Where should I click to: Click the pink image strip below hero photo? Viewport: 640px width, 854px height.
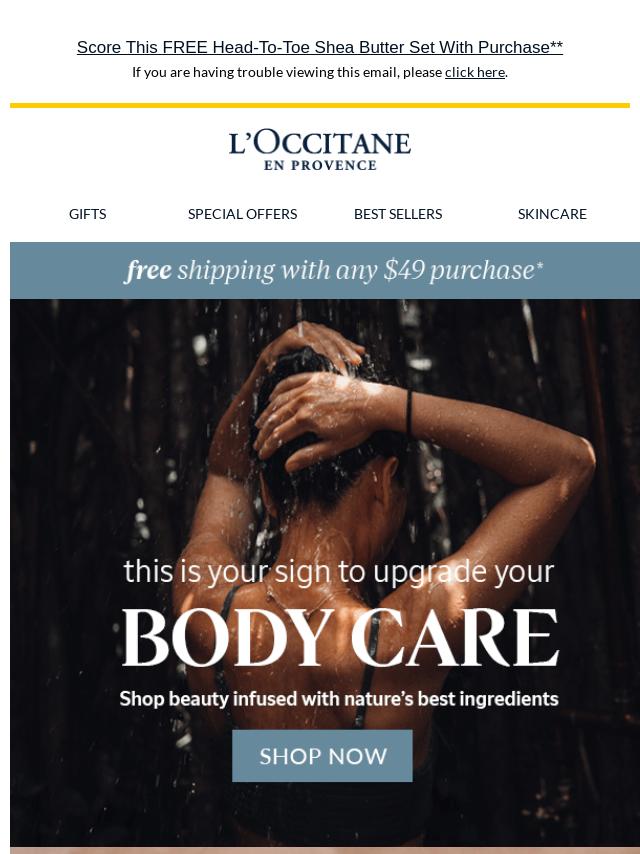tap(325, 850)
